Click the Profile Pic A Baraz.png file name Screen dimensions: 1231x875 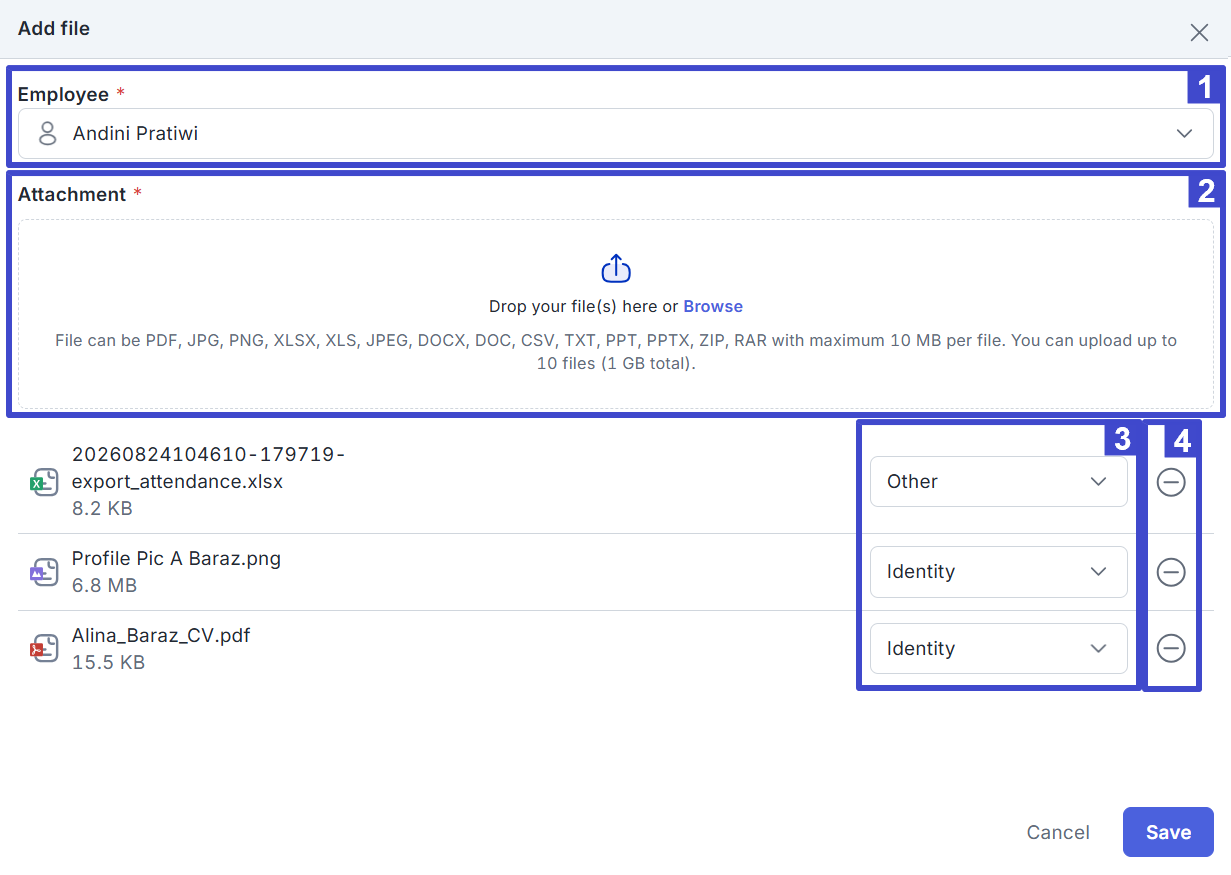176,559
